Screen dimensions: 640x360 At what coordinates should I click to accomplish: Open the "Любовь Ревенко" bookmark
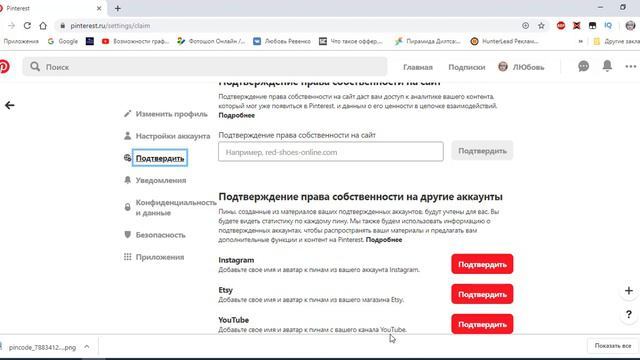282,41
